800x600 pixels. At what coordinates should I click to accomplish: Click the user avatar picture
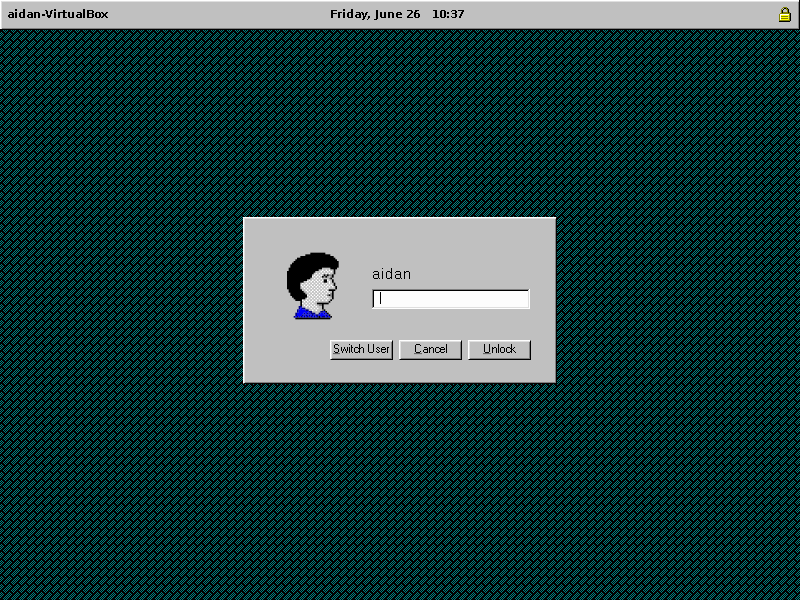(313, 286)
